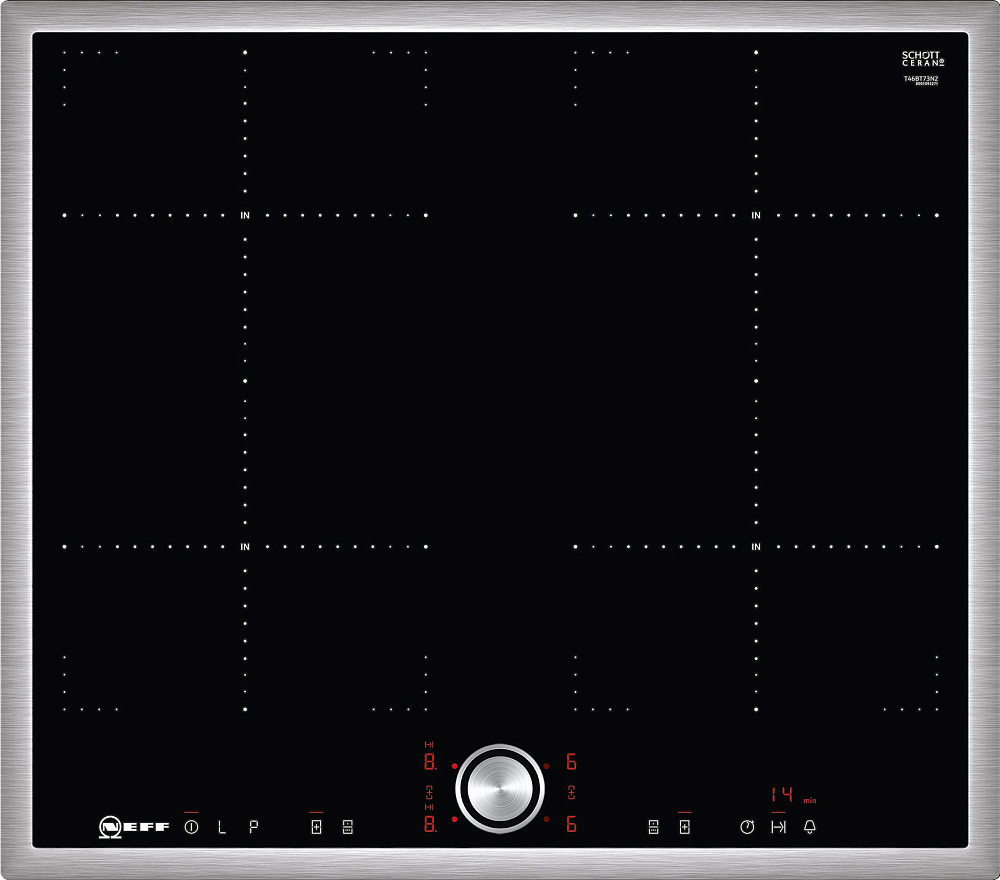
Task: Tap the NEFF logo
Action: coord(134,827)
